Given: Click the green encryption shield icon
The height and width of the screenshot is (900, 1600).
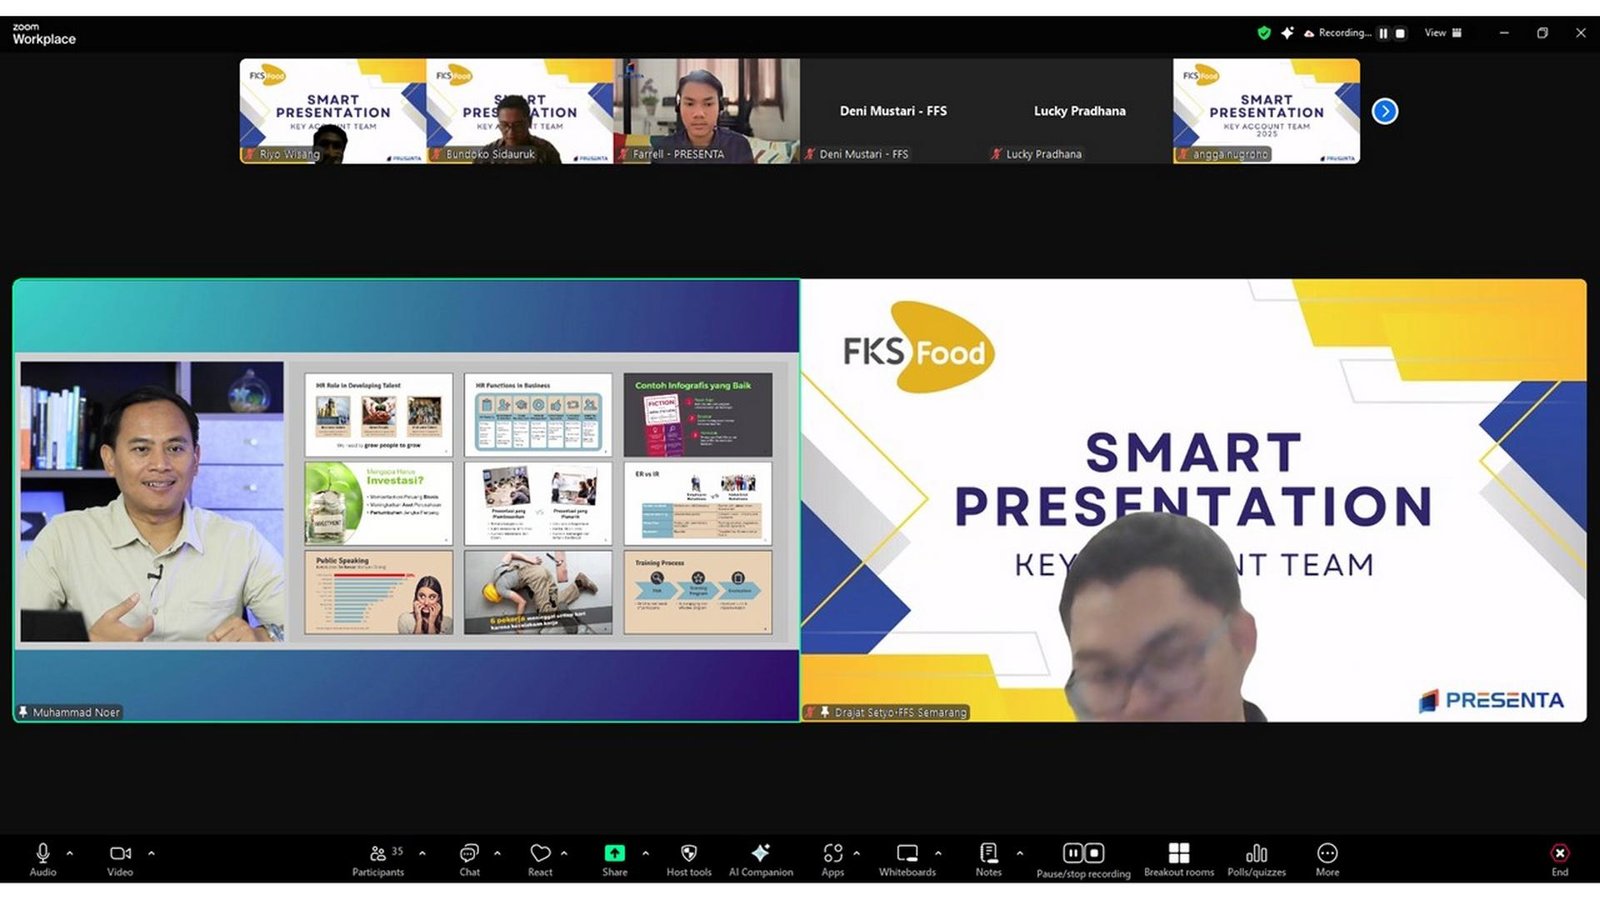Looking at the screenshot, I should pos(1264,33).
